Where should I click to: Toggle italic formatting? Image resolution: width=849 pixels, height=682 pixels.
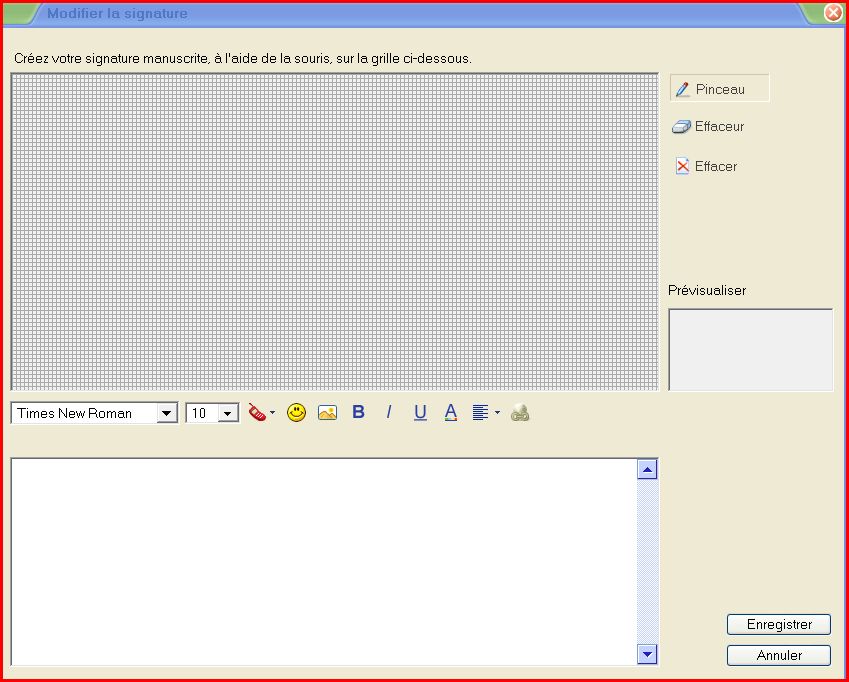pos(388,412)
